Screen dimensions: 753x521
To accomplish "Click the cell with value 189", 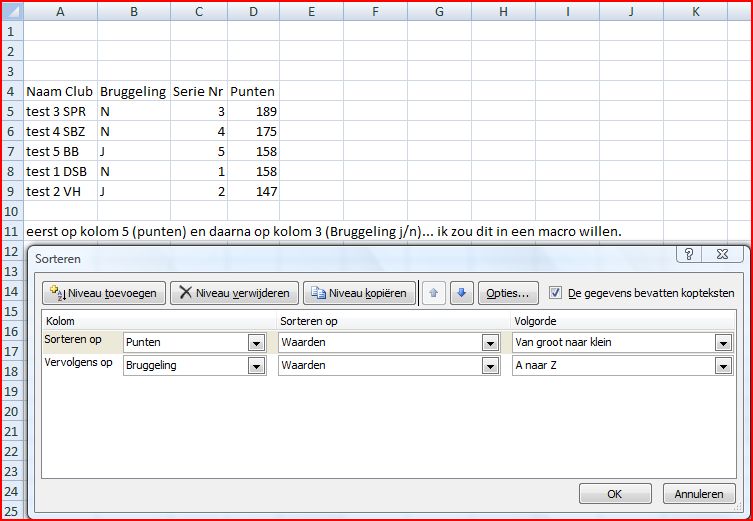I will pos(254,111).
